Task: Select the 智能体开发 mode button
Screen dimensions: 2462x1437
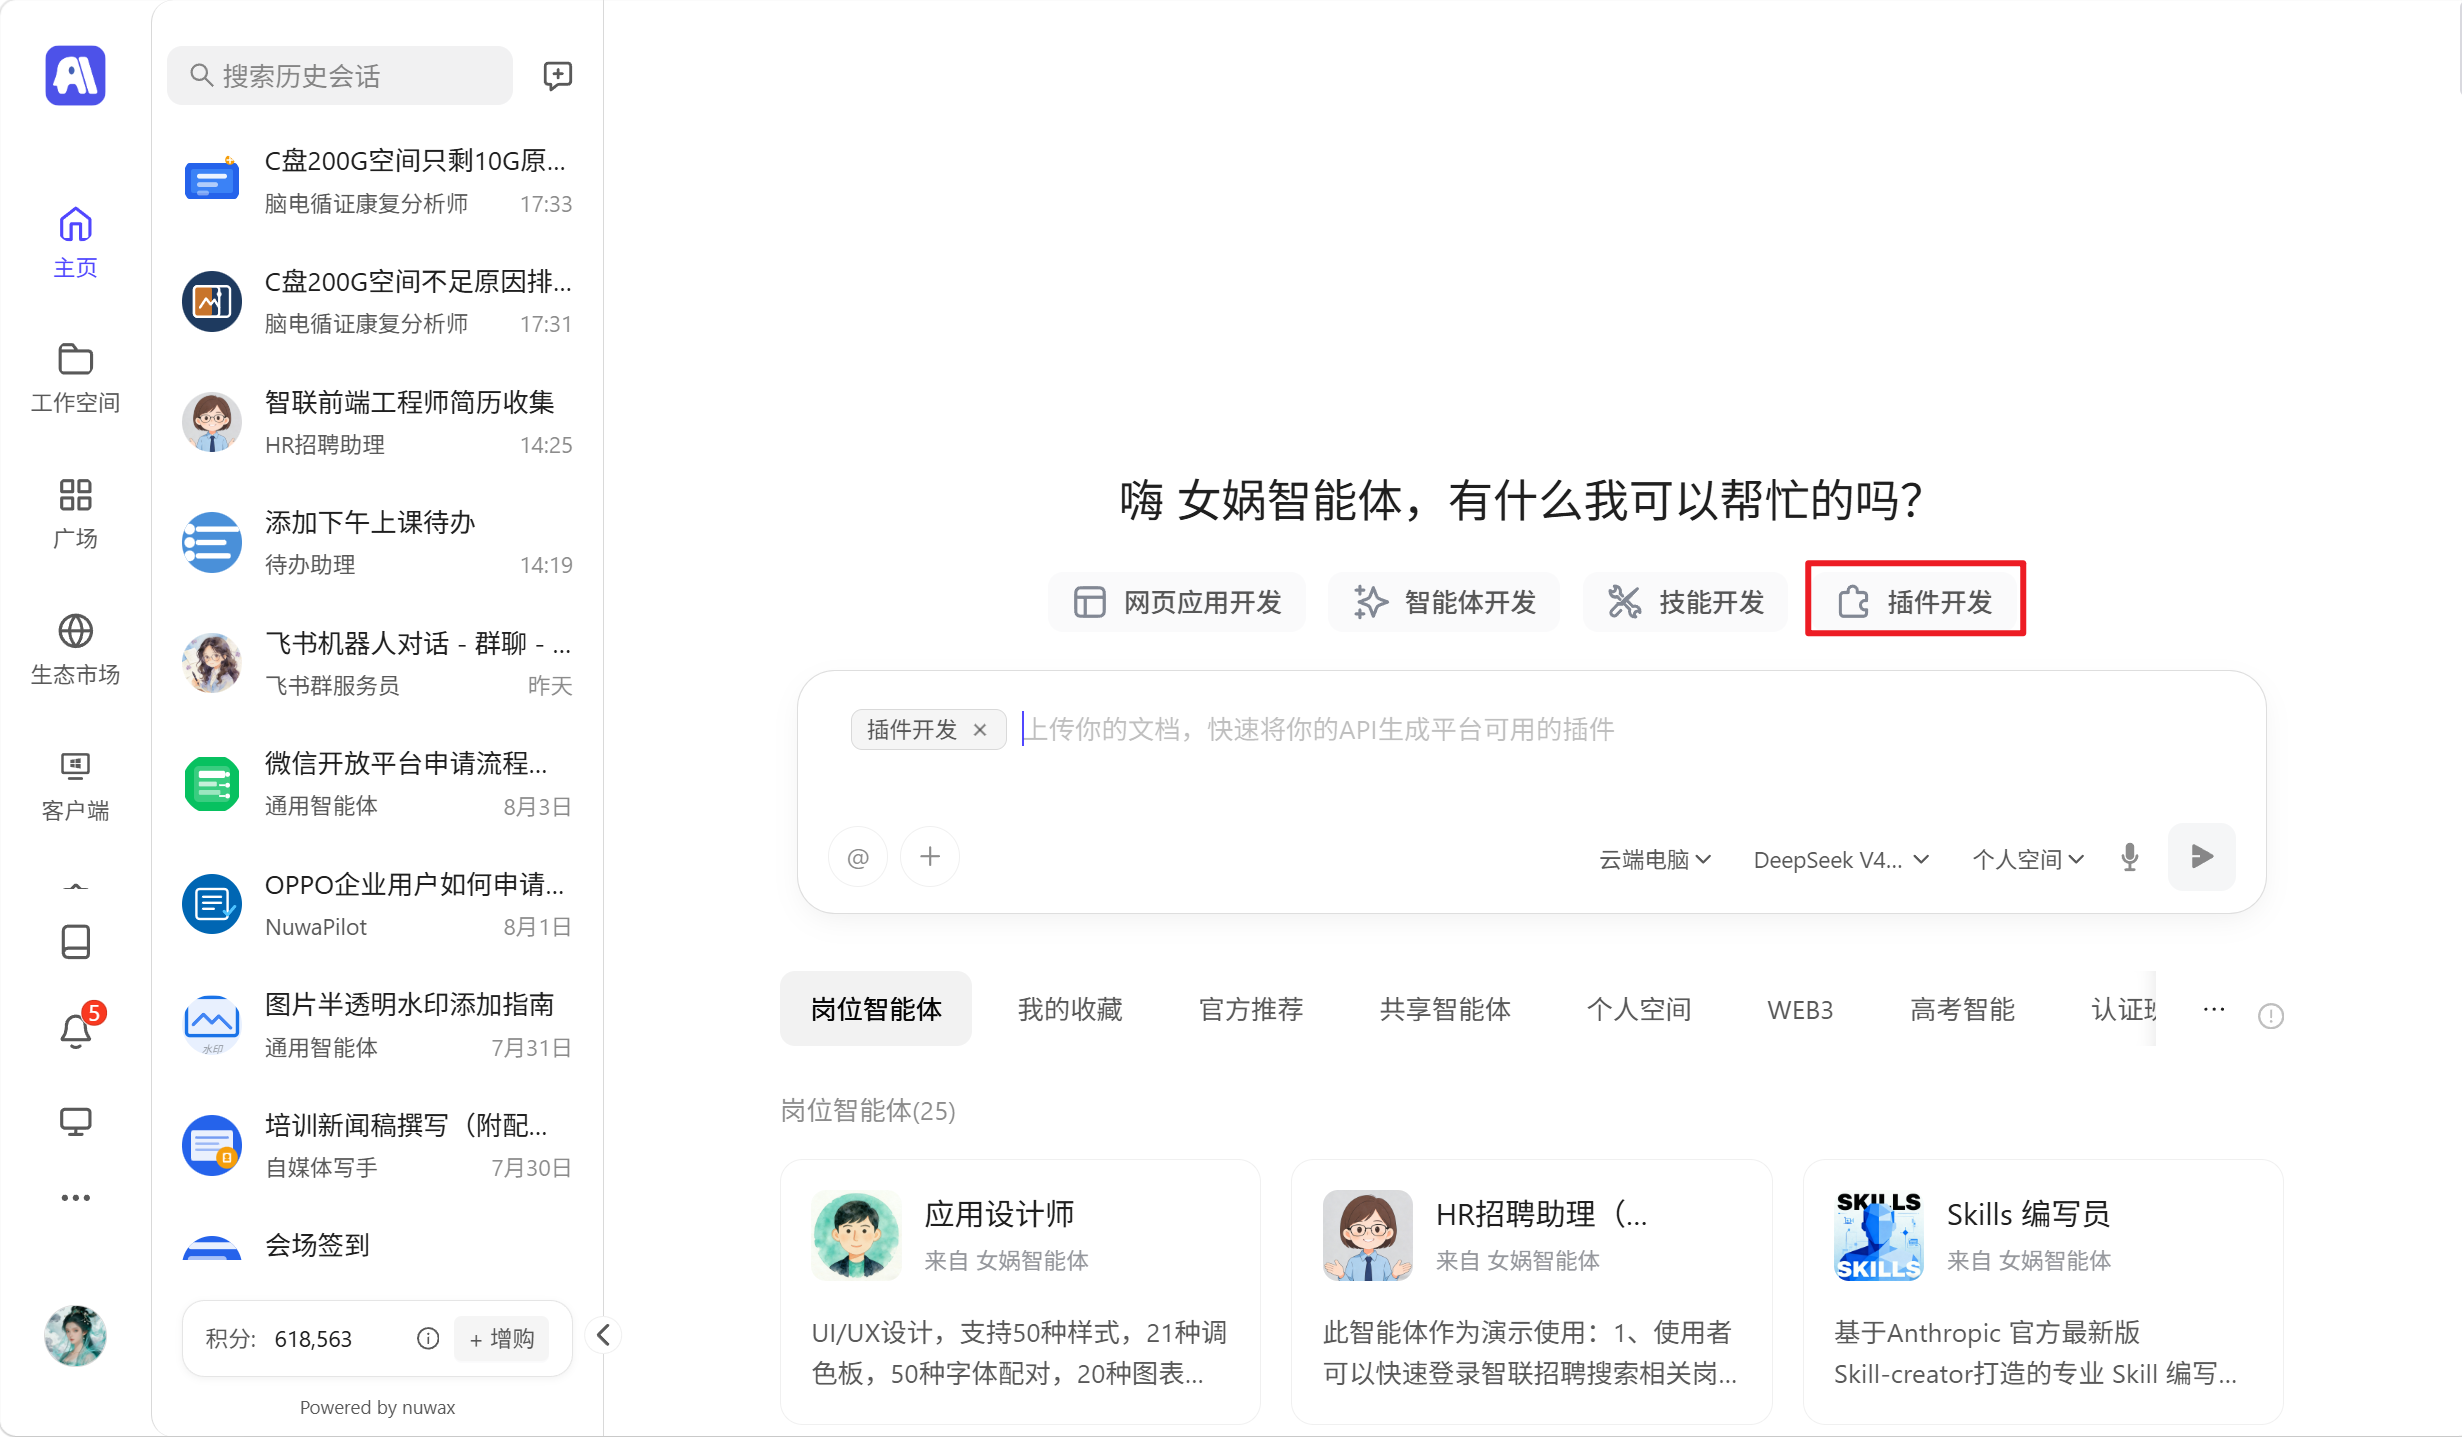Action: click(x=1444, y=602)
